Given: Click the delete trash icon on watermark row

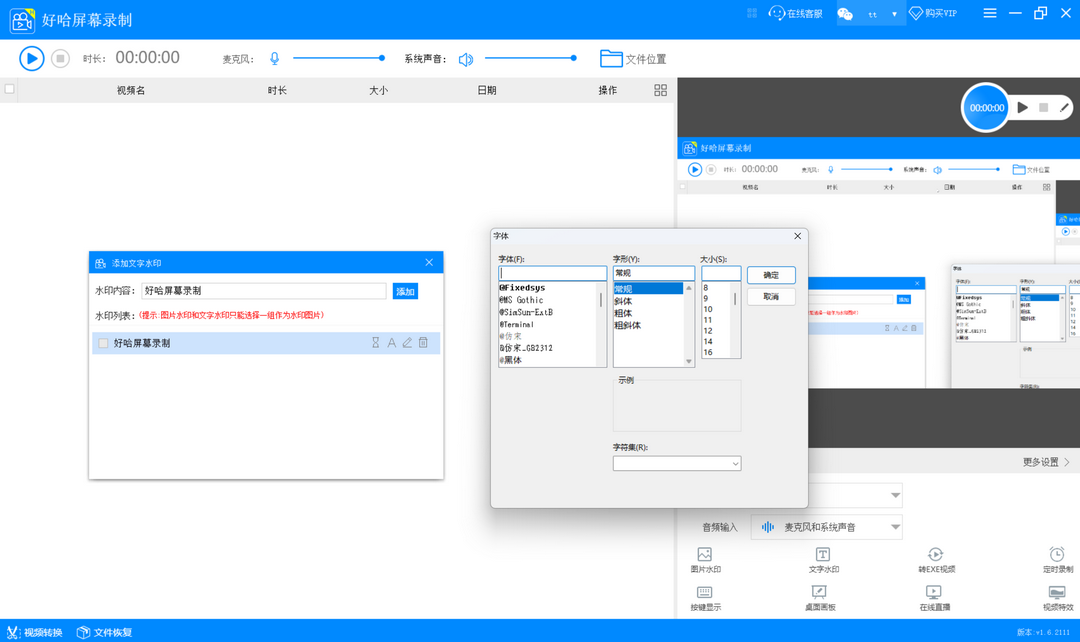Looking at the screenshot, I should pyautogui.click(x=423, y=343).
